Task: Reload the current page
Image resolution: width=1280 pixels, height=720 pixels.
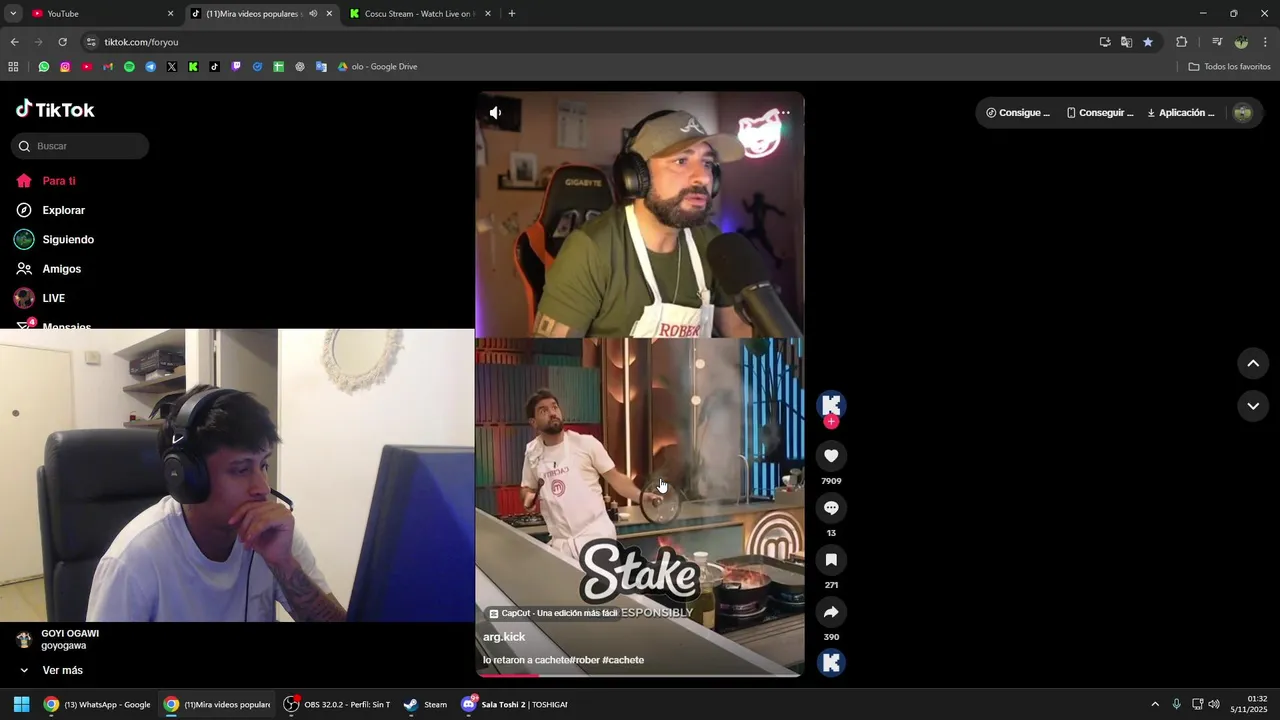Action: pos(62,42)
